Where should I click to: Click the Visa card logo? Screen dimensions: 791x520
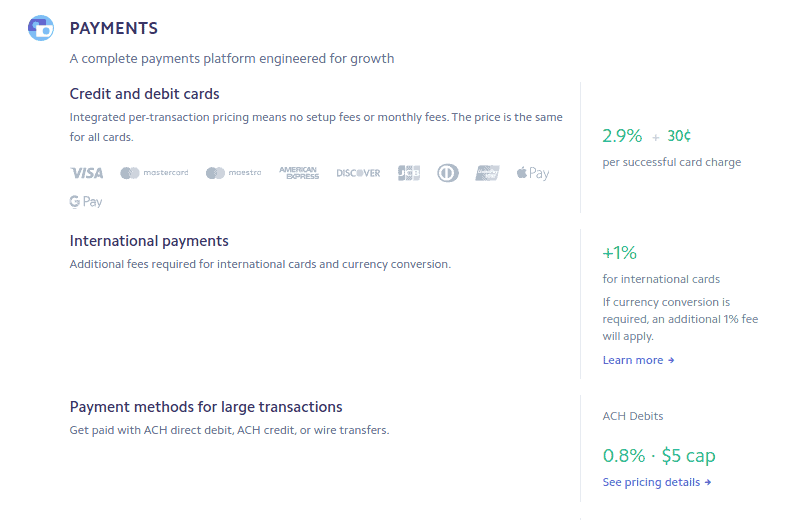(87, 173)
